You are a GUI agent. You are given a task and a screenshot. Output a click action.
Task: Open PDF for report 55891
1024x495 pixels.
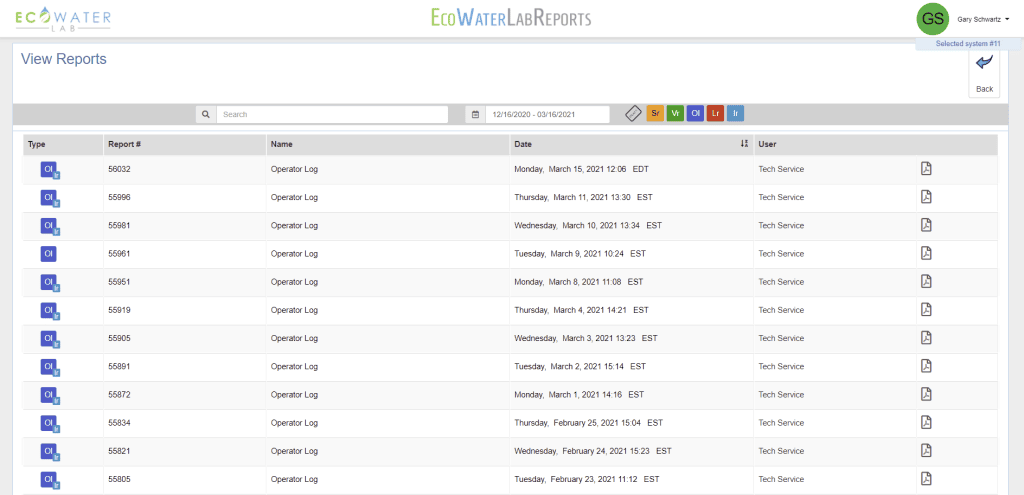(x=926, y=366)
